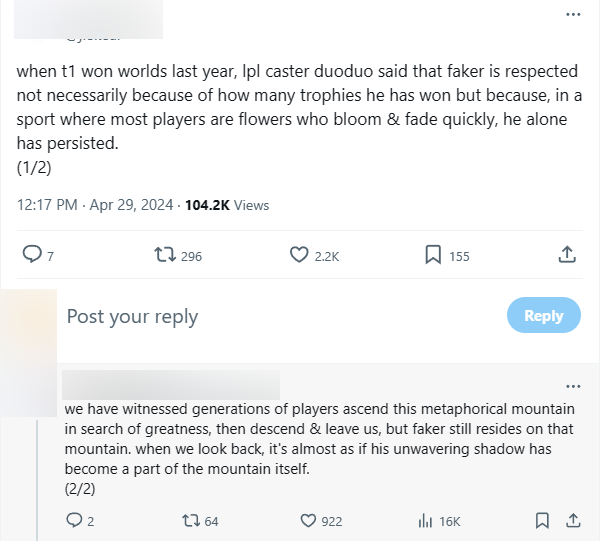
Task: Bookmark the second (2/2) tweet
Action: pyautogui.click(x=541, y=520)
